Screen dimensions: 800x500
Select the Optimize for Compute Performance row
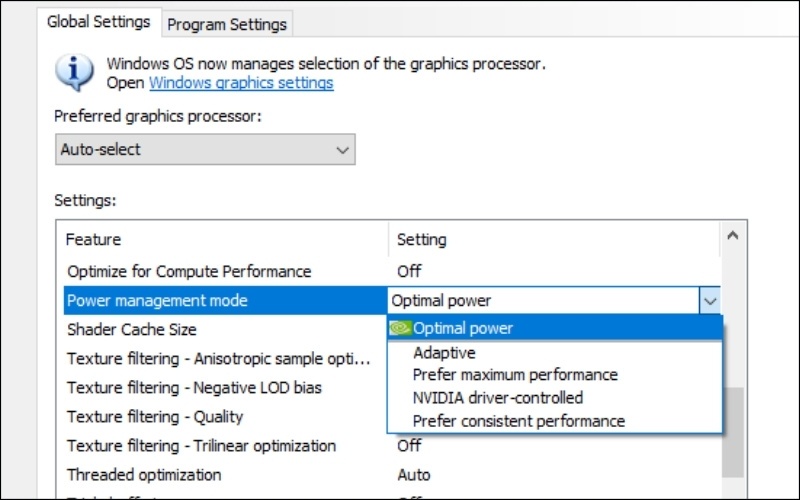[189, 271]
